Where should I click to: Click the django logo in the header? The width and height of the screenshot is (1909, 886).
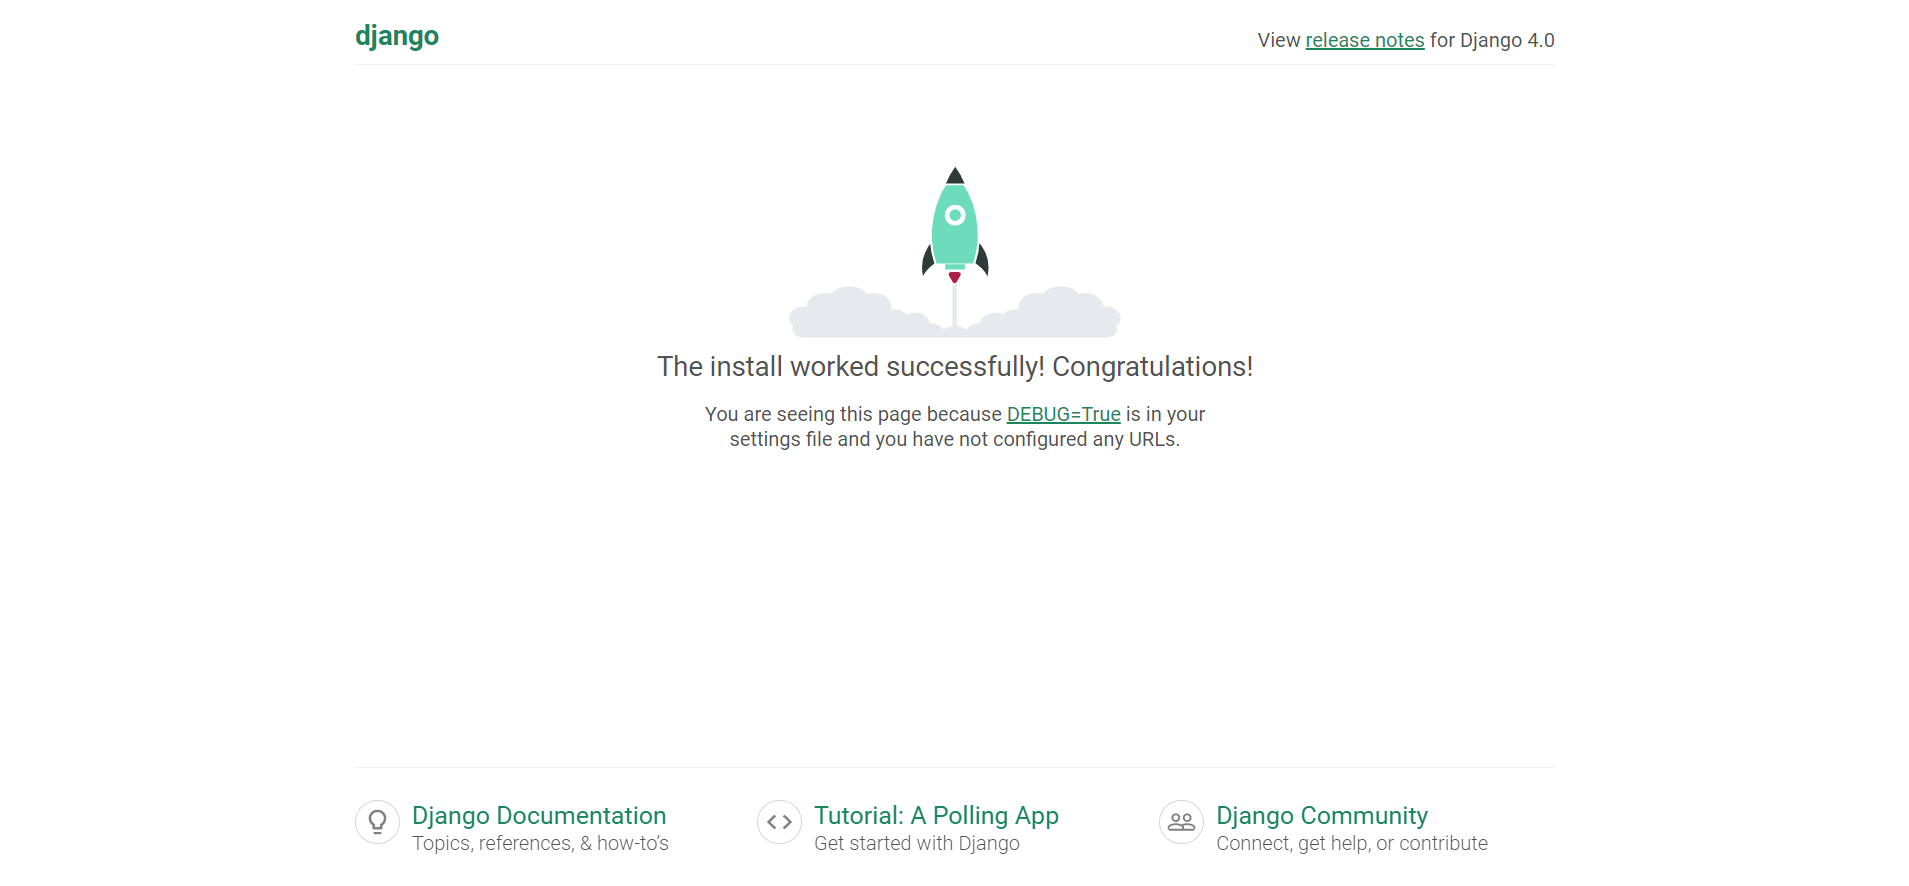click(397, 36)
